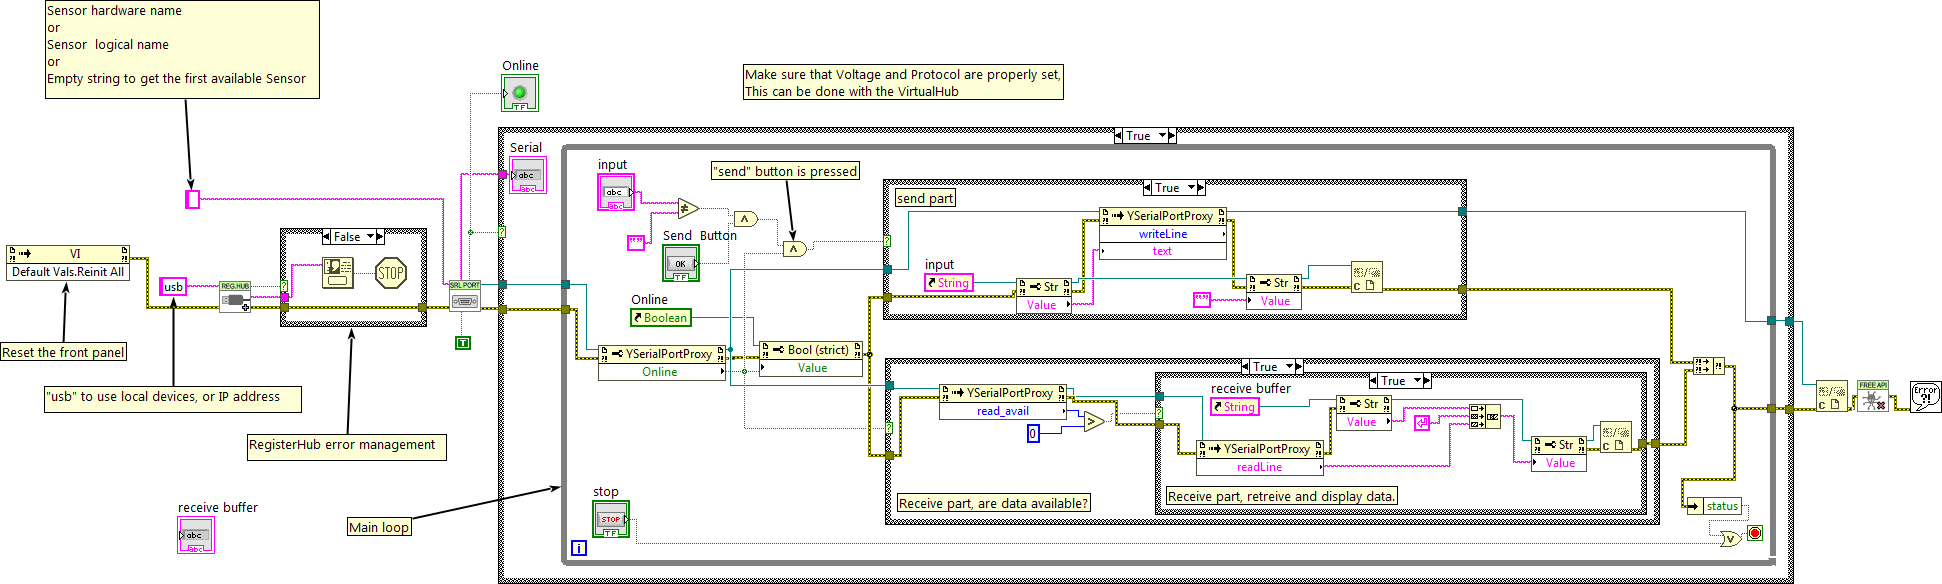Image resolution: width=1942 pixels, height=584 pixels.
Task: Select the blue numeric constant 0
Action: pyautogui.click(x=1033, y=433)
